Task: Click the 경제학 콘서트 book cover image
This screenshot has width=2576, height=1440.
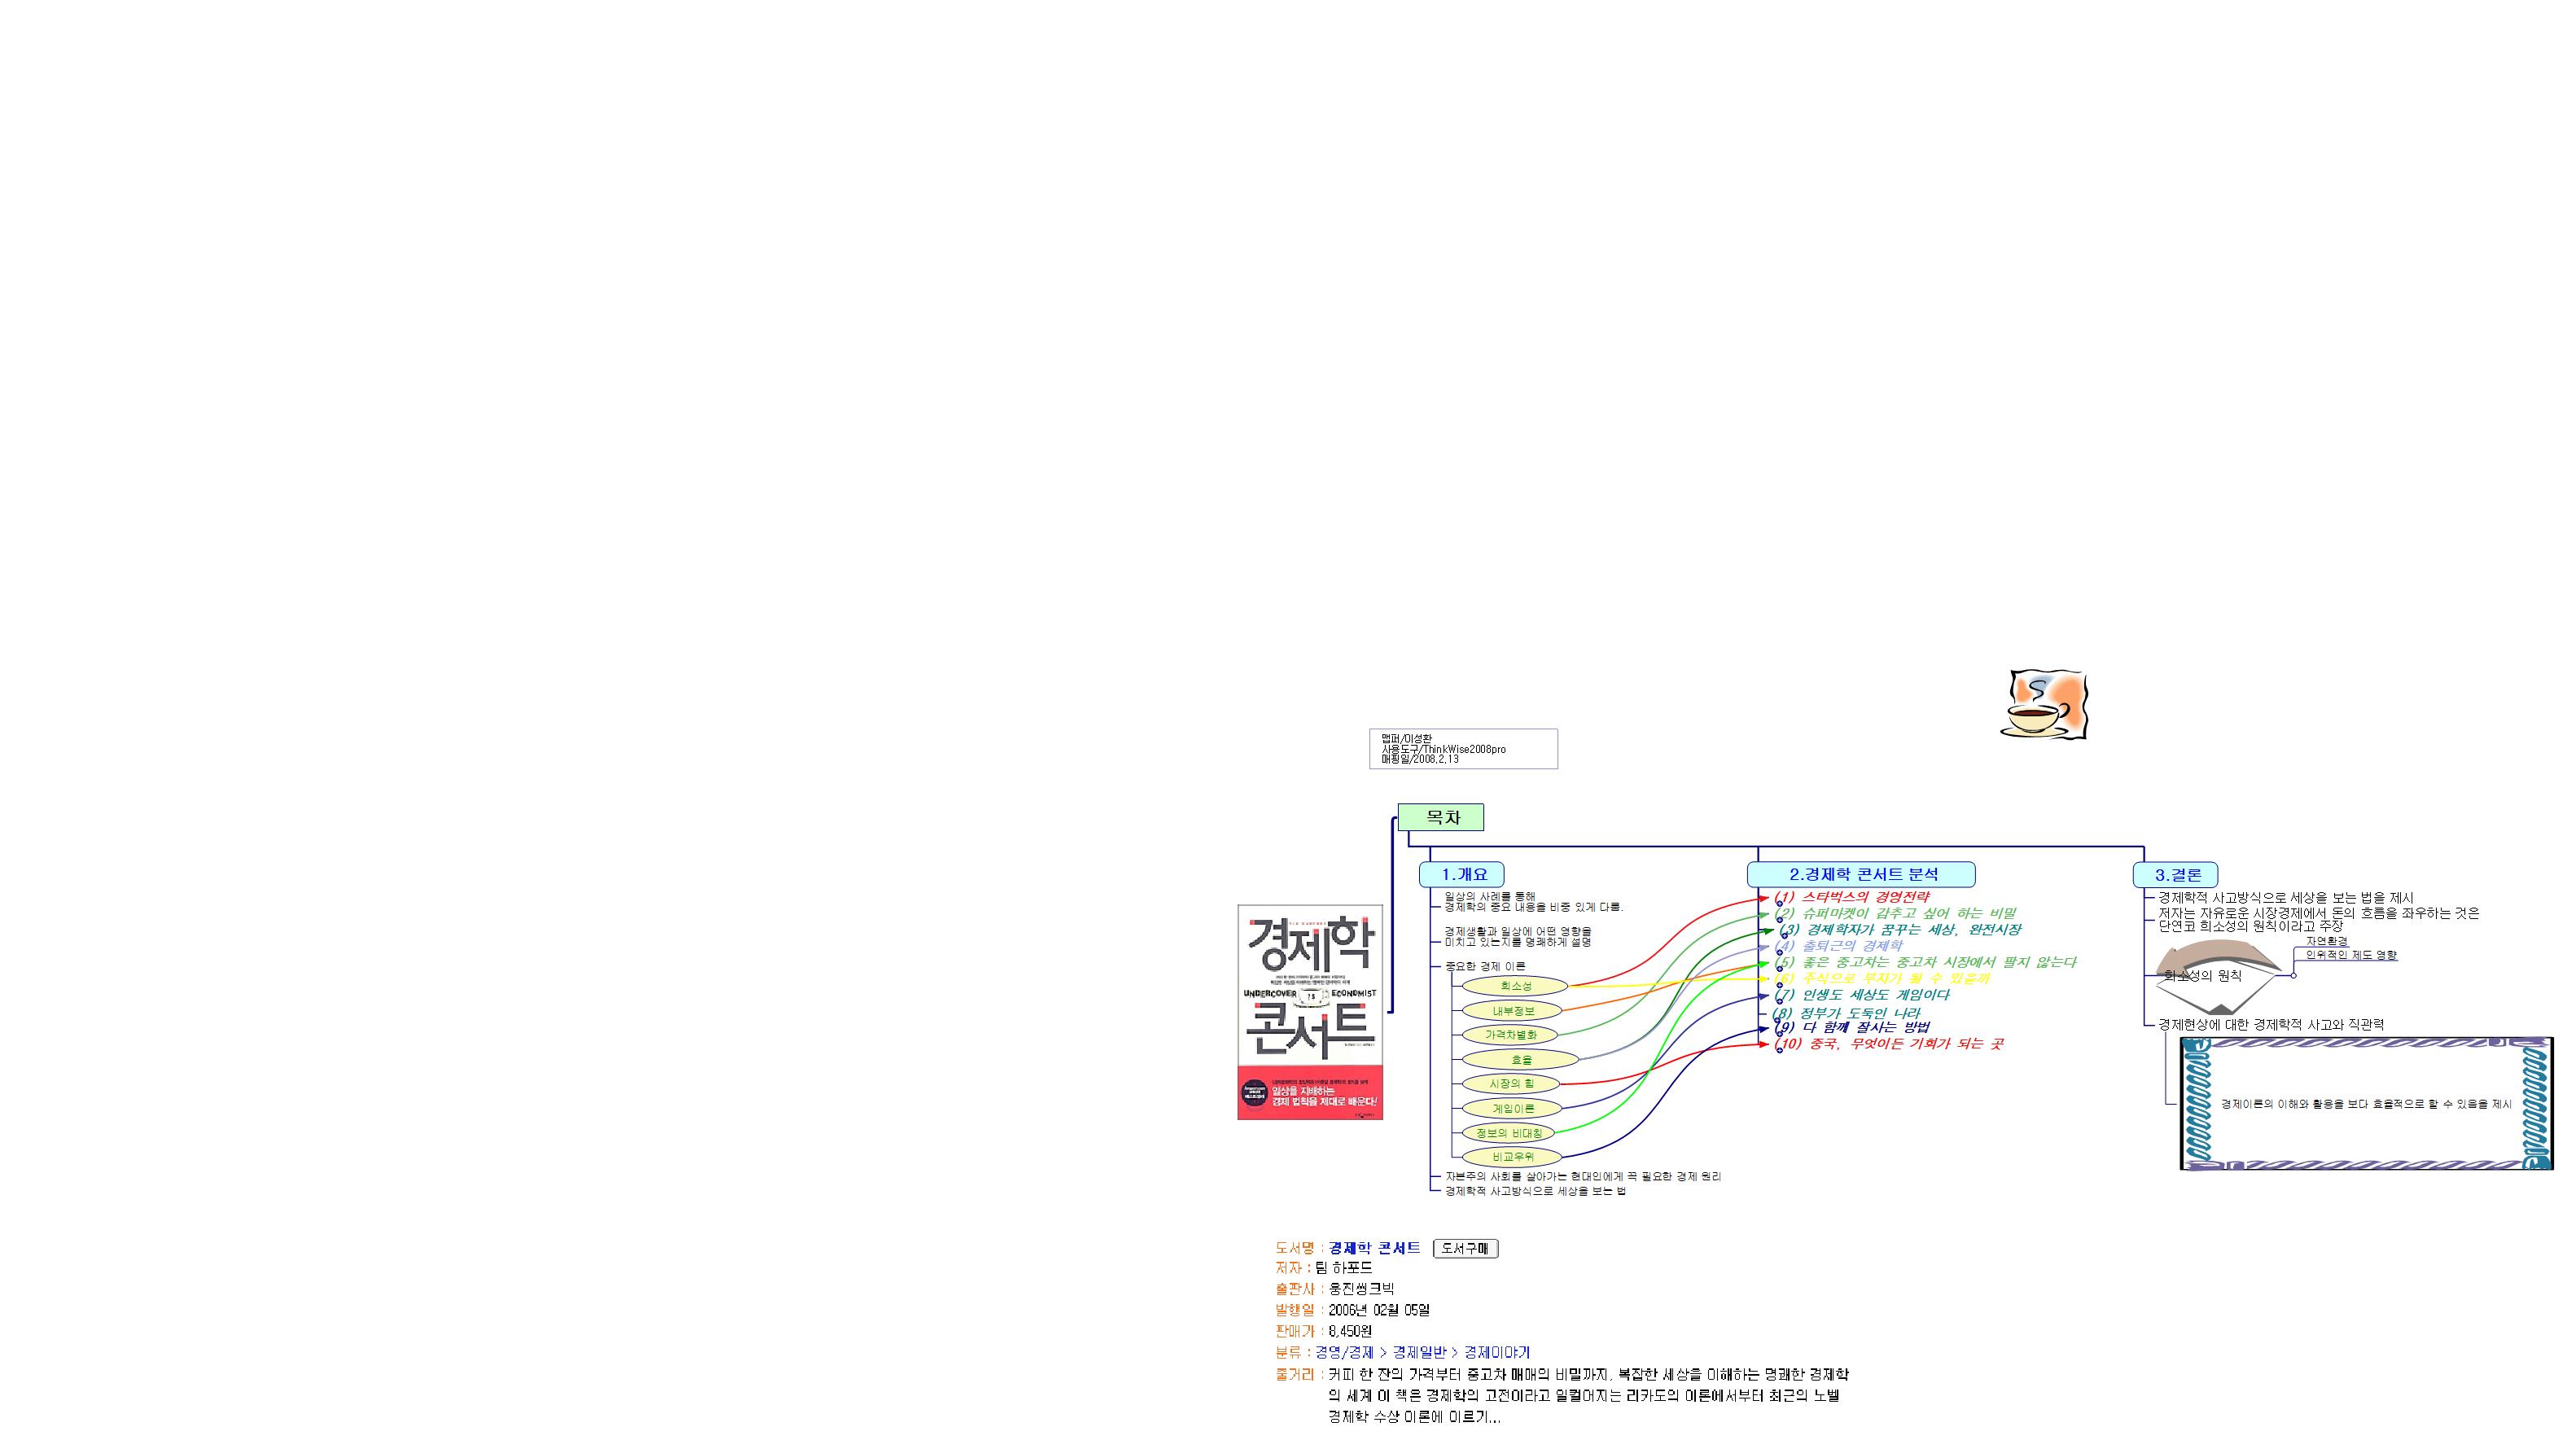Action: [1310, 1012]
